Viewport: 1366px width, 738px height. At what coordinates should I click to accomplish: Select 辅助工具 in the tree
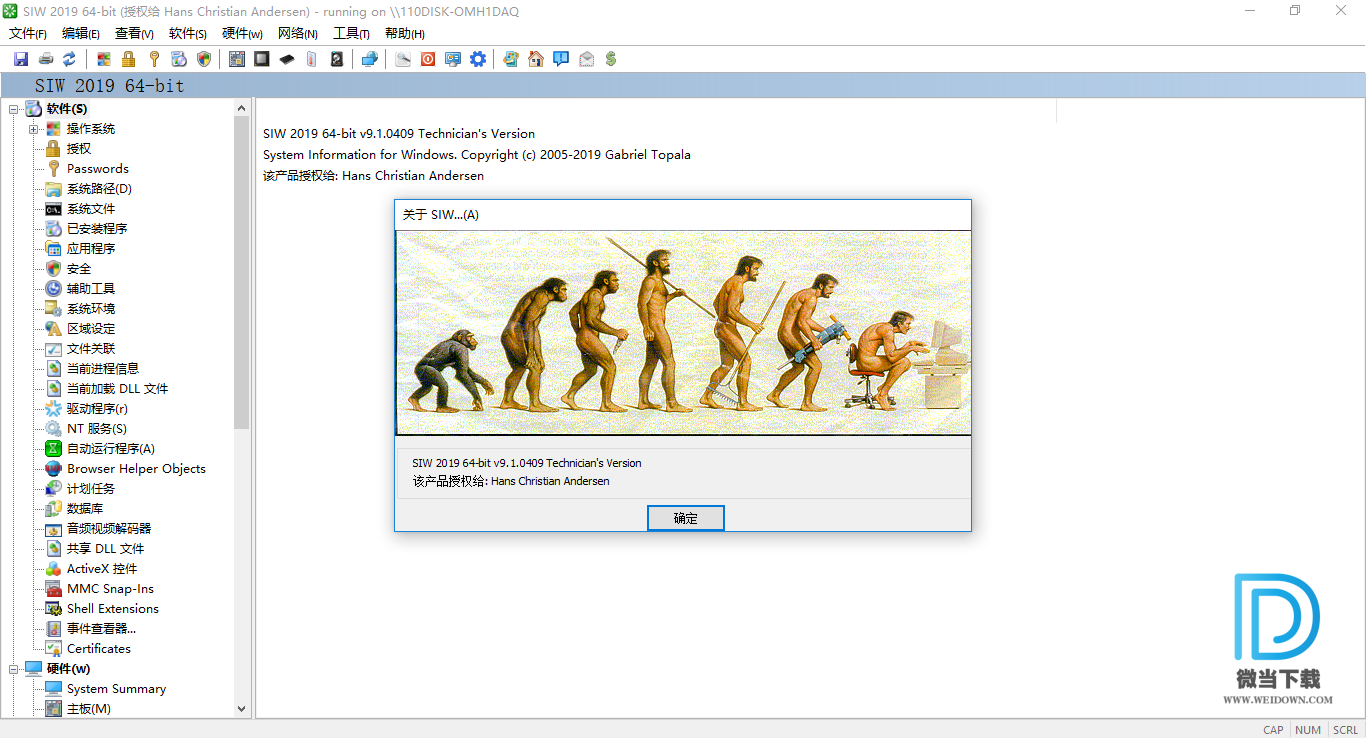(91, 289)
